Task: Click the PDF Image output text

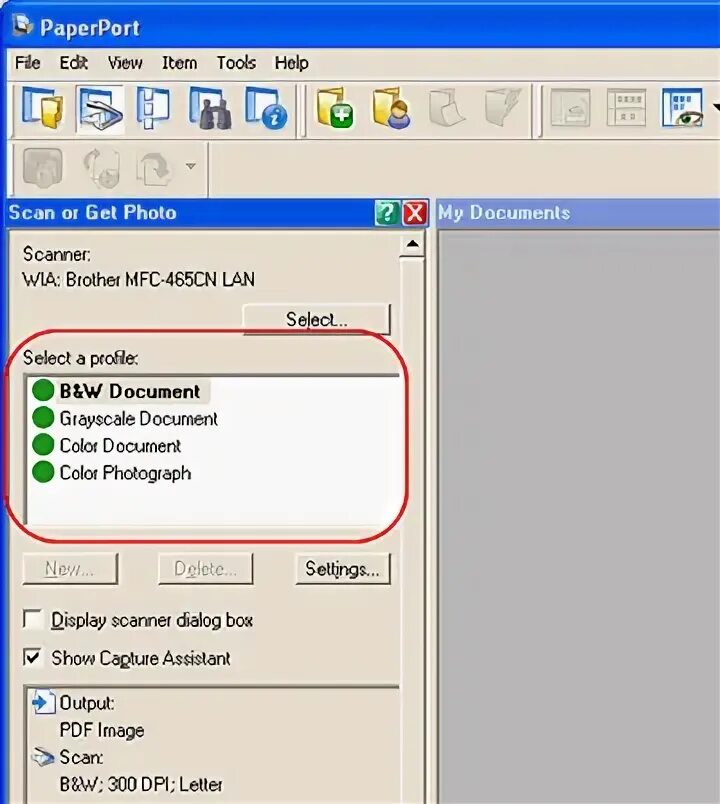Action: pyautogui.click(x=102, y=730)
